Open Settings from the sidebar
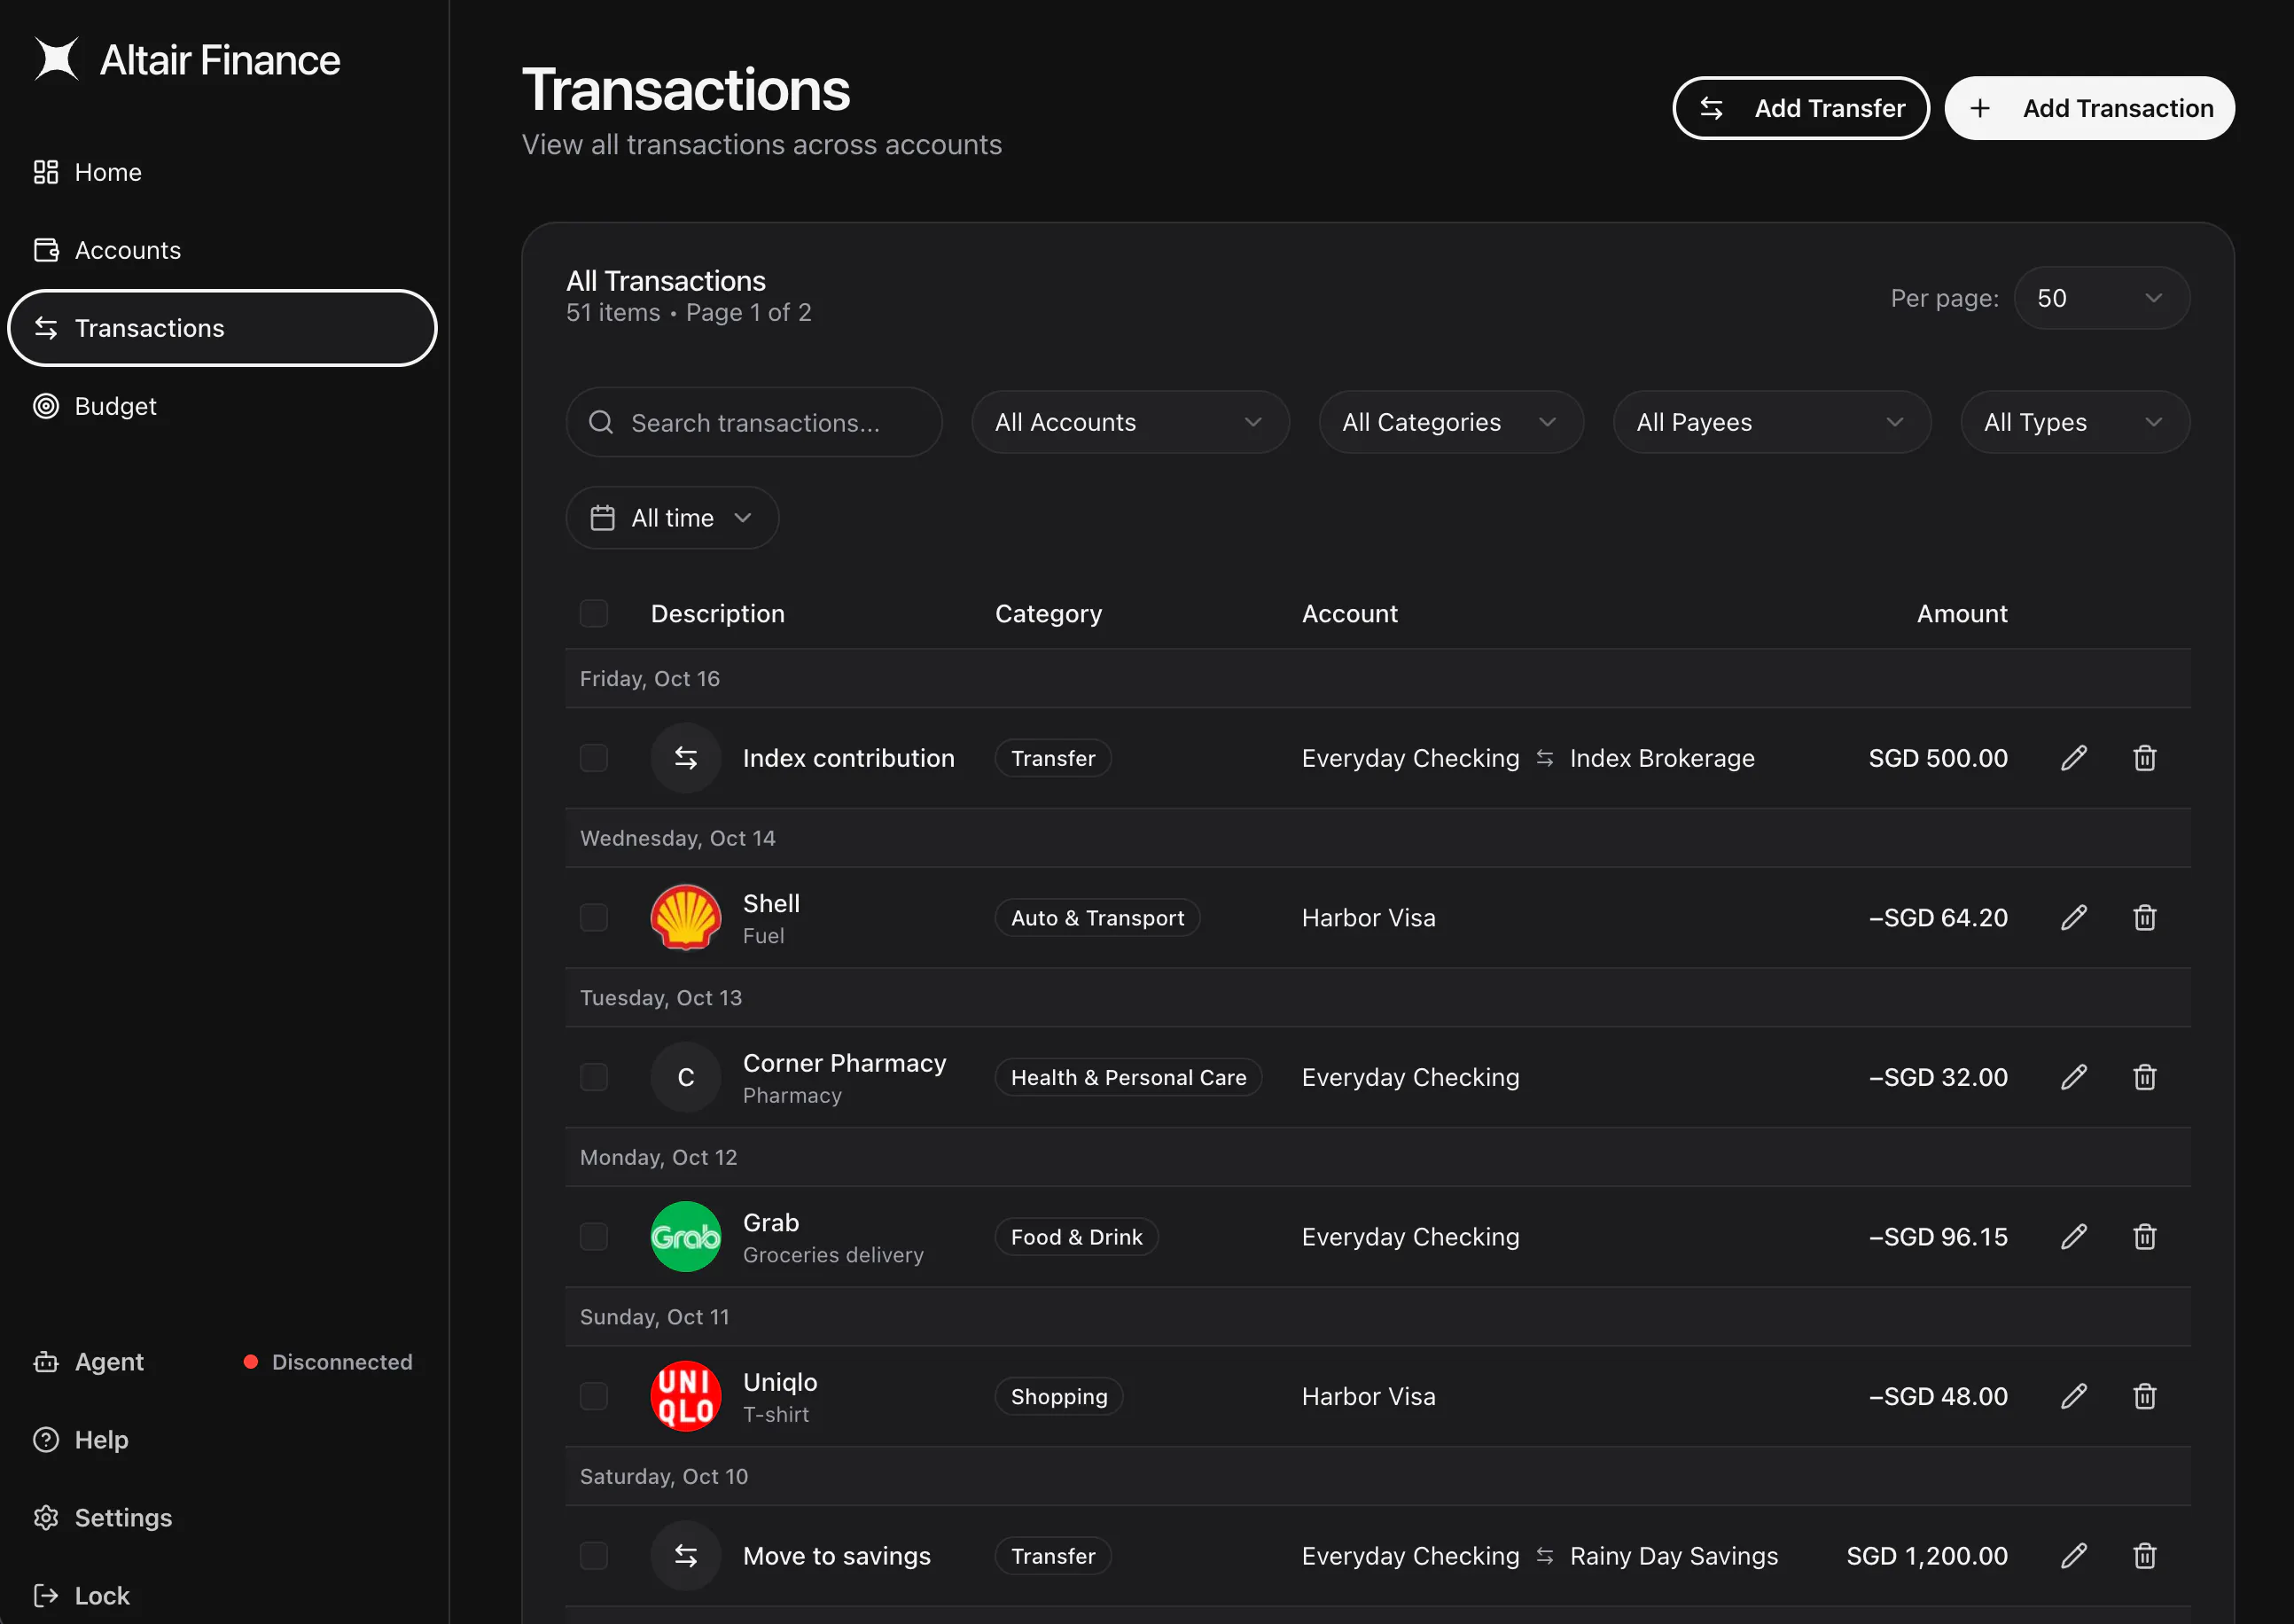 coord(222,1518)
